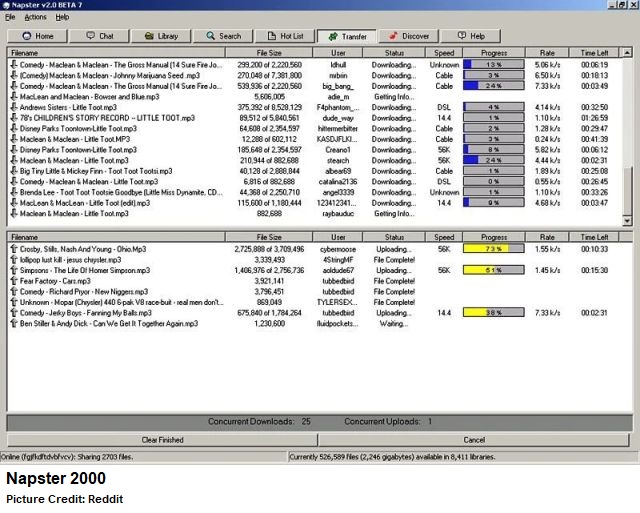Click the upload icon beside Fear Factory - Cars.mp3

(13, 281)
